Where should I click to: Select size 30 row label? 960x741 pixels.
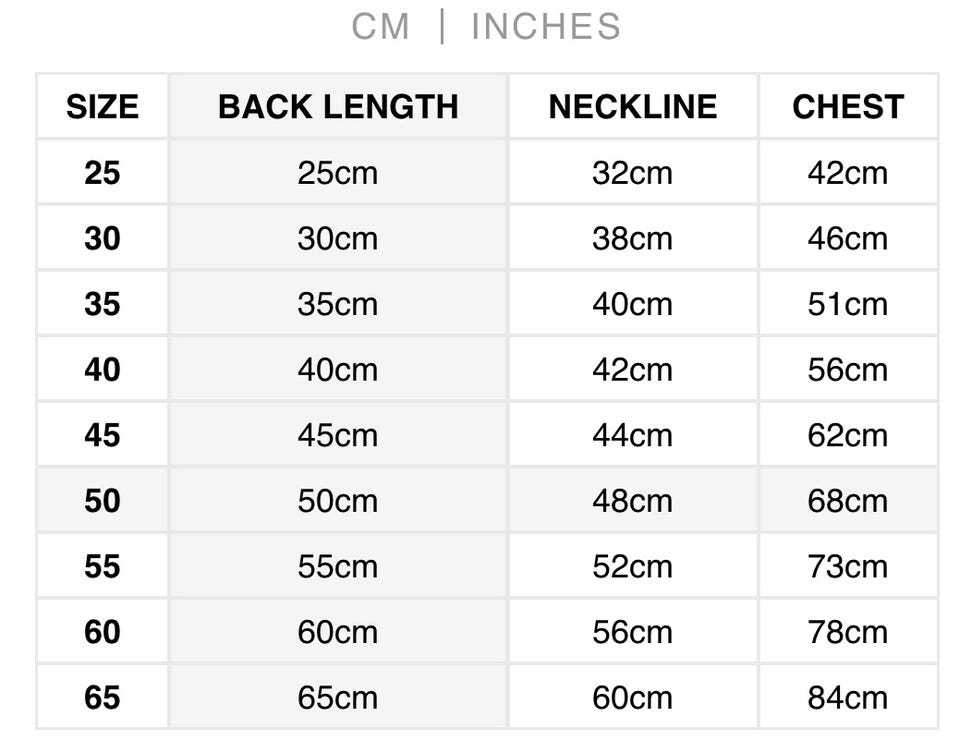pyautogui.click(x=102, y=239)
